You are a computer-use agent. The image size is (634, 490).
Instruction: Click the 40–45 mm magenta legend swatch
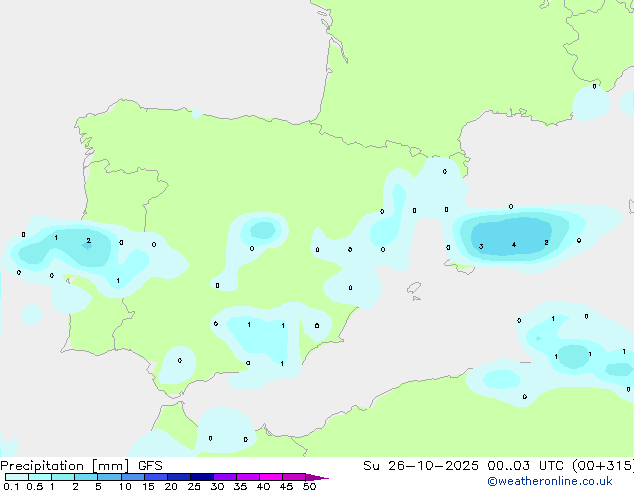click(271, 477)
